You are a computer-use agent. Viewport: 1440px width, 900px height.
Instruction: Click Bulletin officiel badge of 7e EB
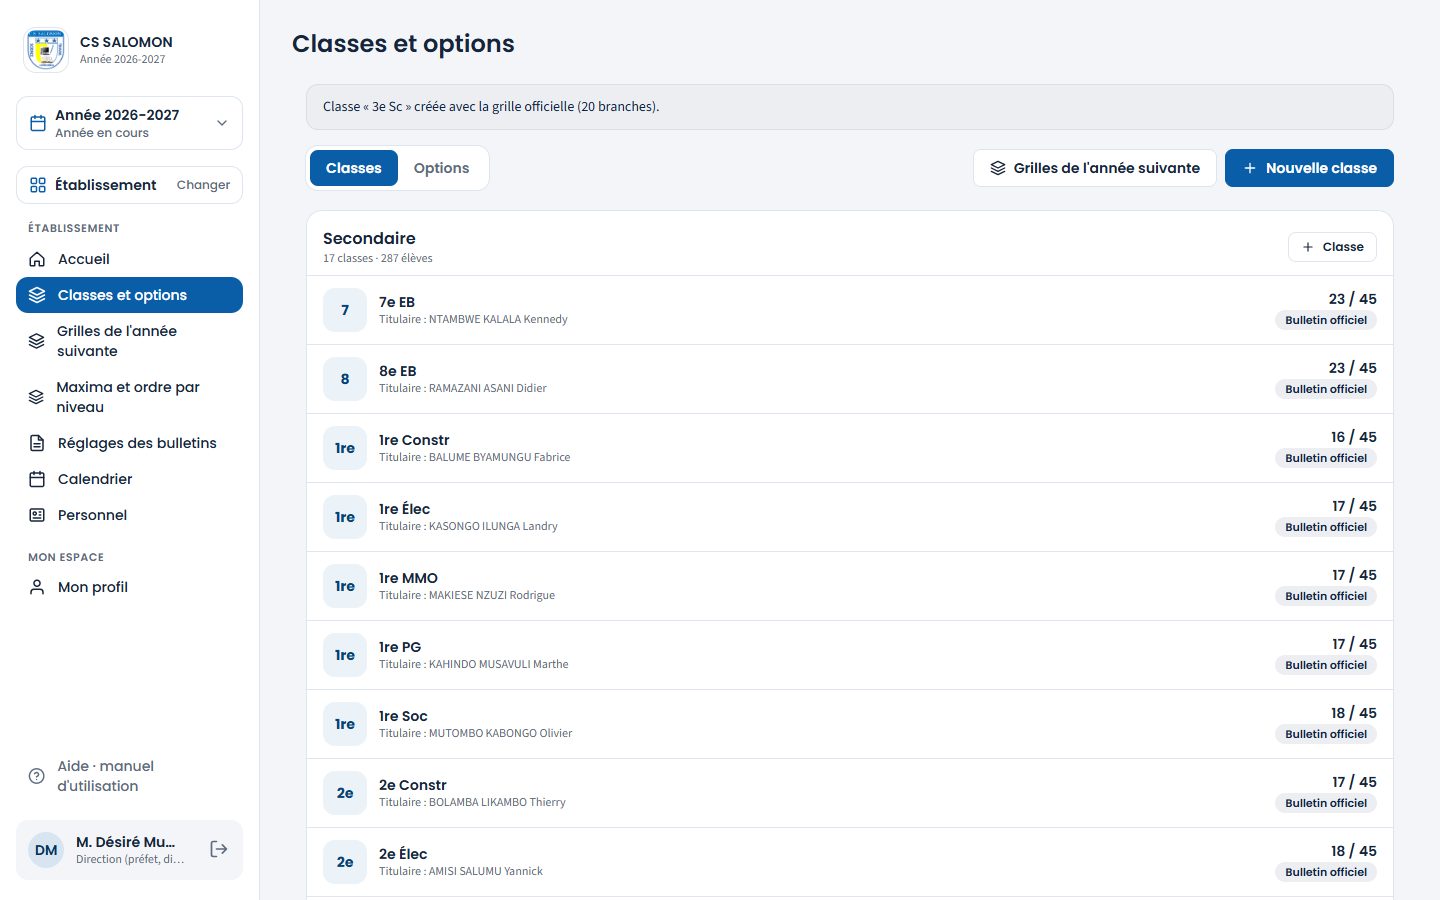coord(1326,320)
